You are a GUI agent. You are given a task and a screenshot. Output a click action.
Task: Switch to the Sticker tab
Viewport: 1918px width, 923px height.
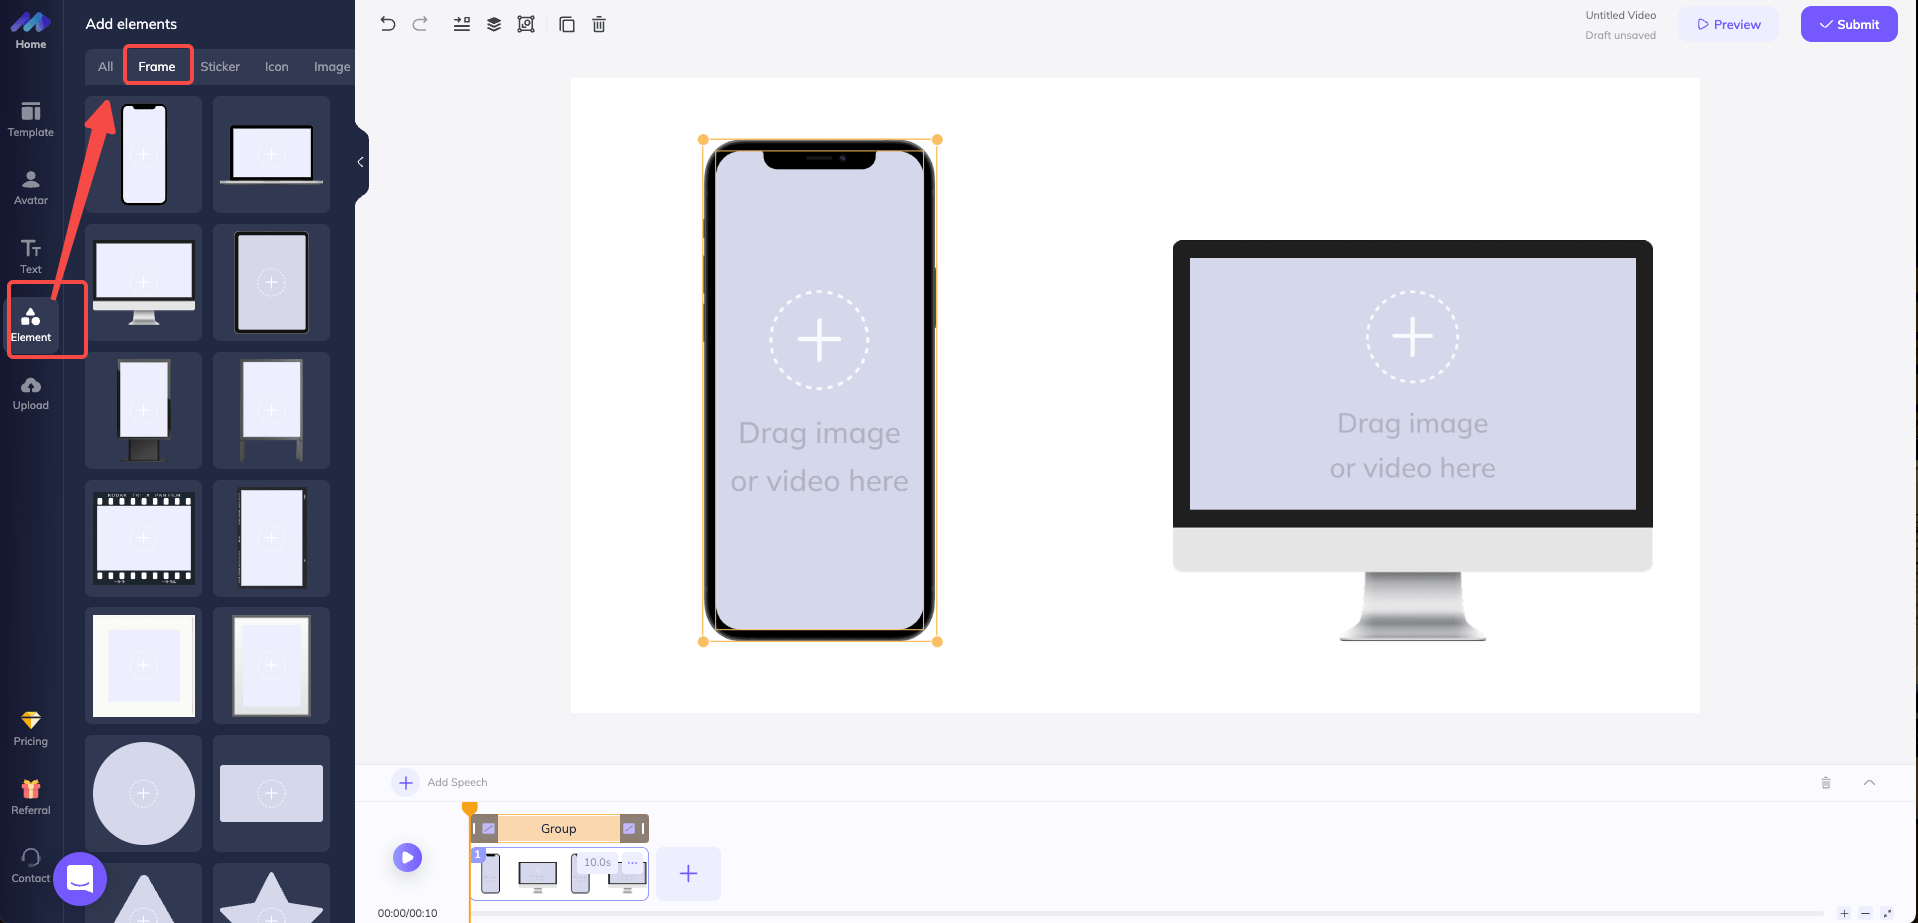(x=220, y=67)
